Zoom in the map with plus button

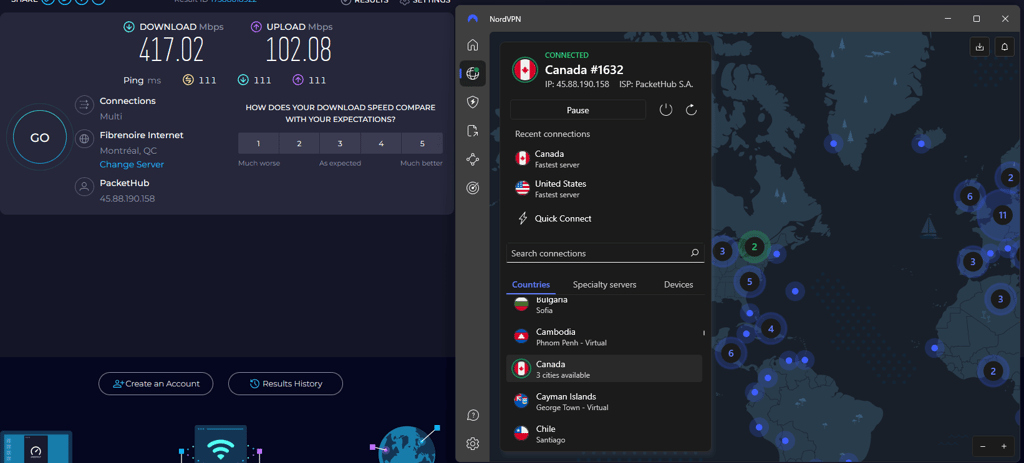[1004, 446]
